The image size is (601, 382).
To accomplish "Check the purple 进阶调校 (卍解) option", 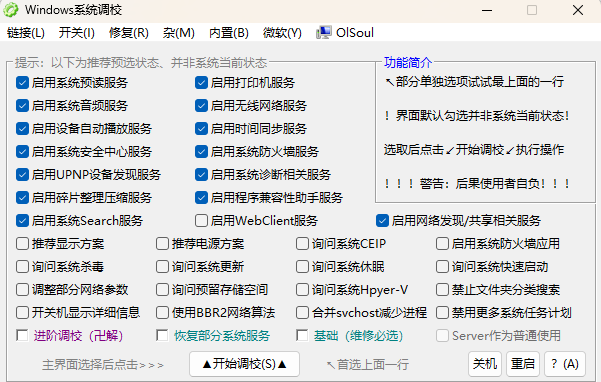I will (x=22, y=336).
